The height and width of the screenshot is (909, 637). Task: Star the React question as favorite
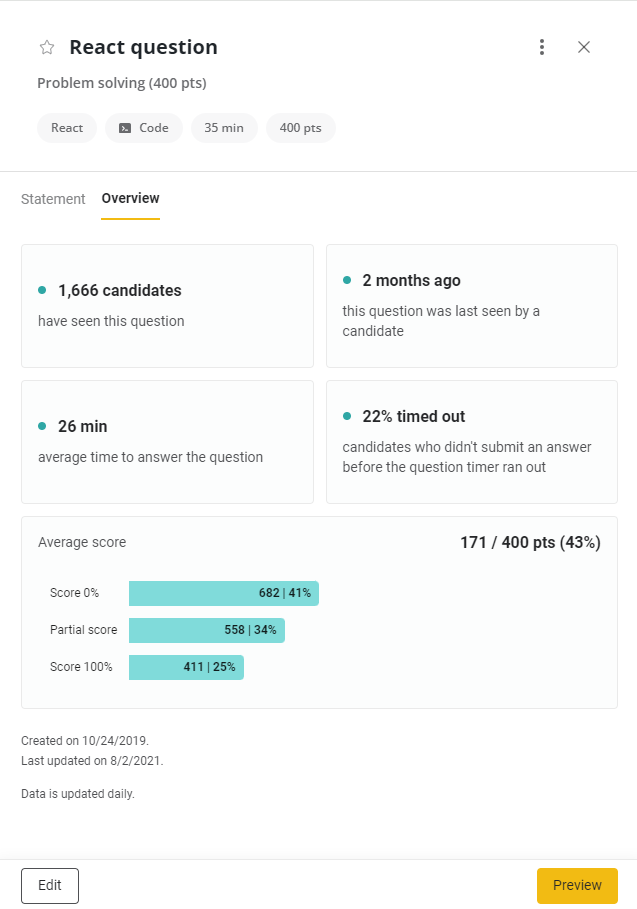46,47
